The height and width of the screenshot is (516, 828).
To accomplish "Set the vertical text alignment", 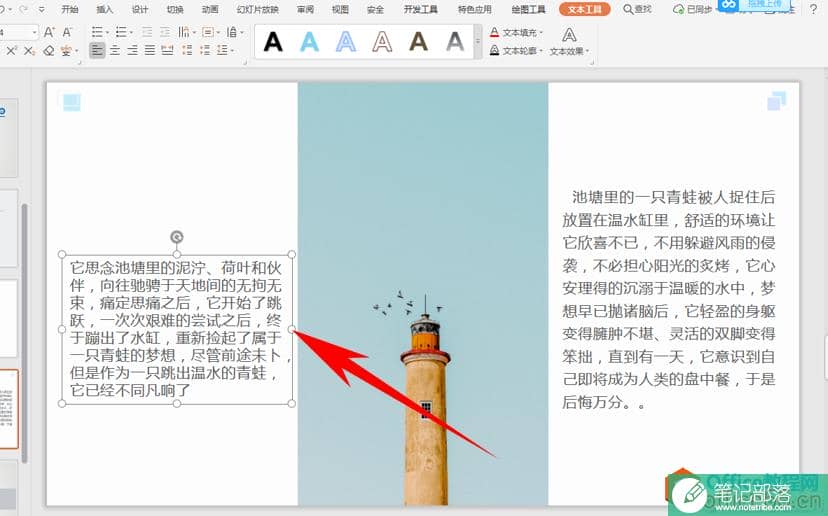I will 208,32.
